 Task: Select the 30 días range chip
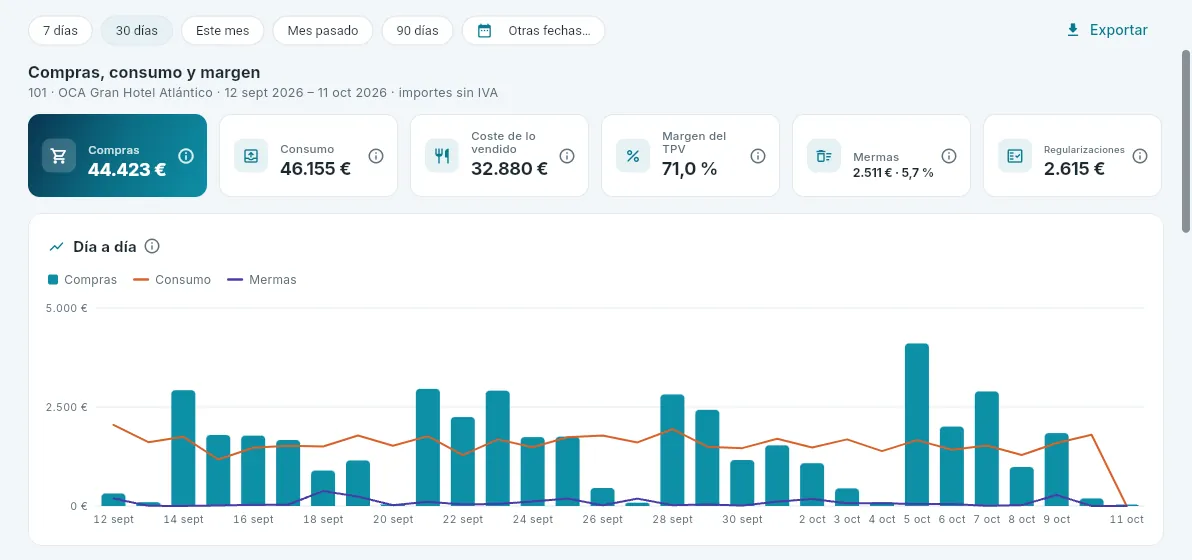137,30
